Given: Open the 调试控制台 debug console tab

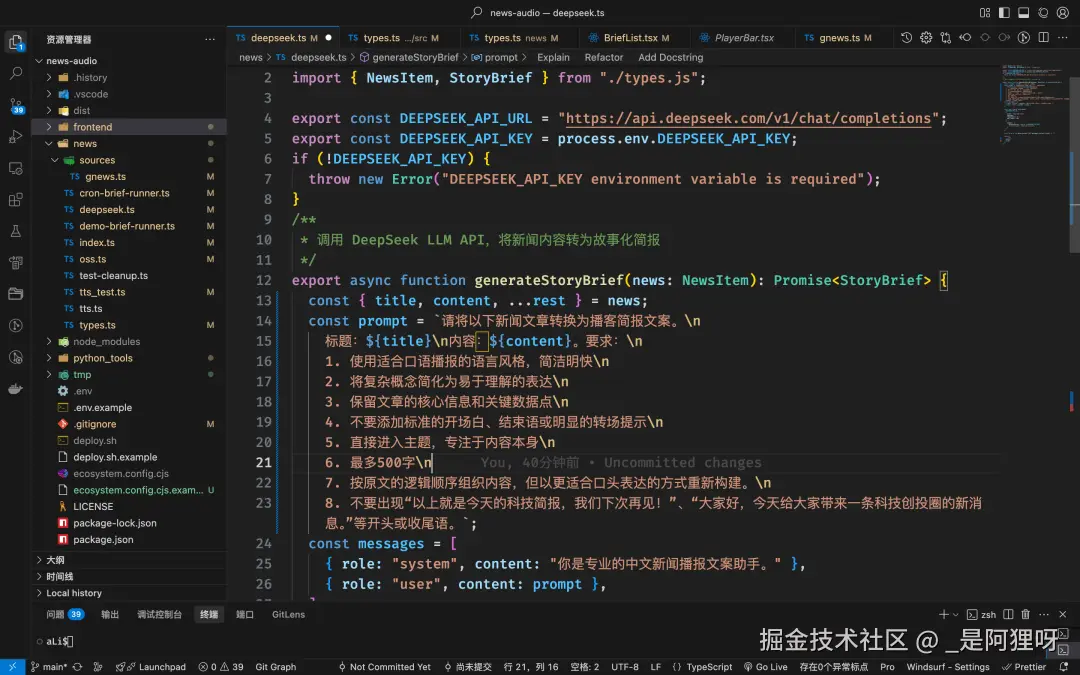Looking at the screenshot, I should (159, 614).
